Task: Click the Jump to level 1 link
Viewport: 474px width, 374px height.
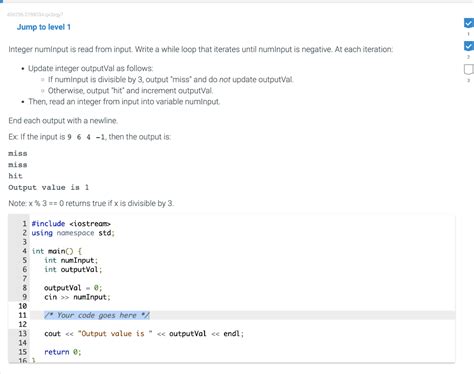Action: click(44, 27)
